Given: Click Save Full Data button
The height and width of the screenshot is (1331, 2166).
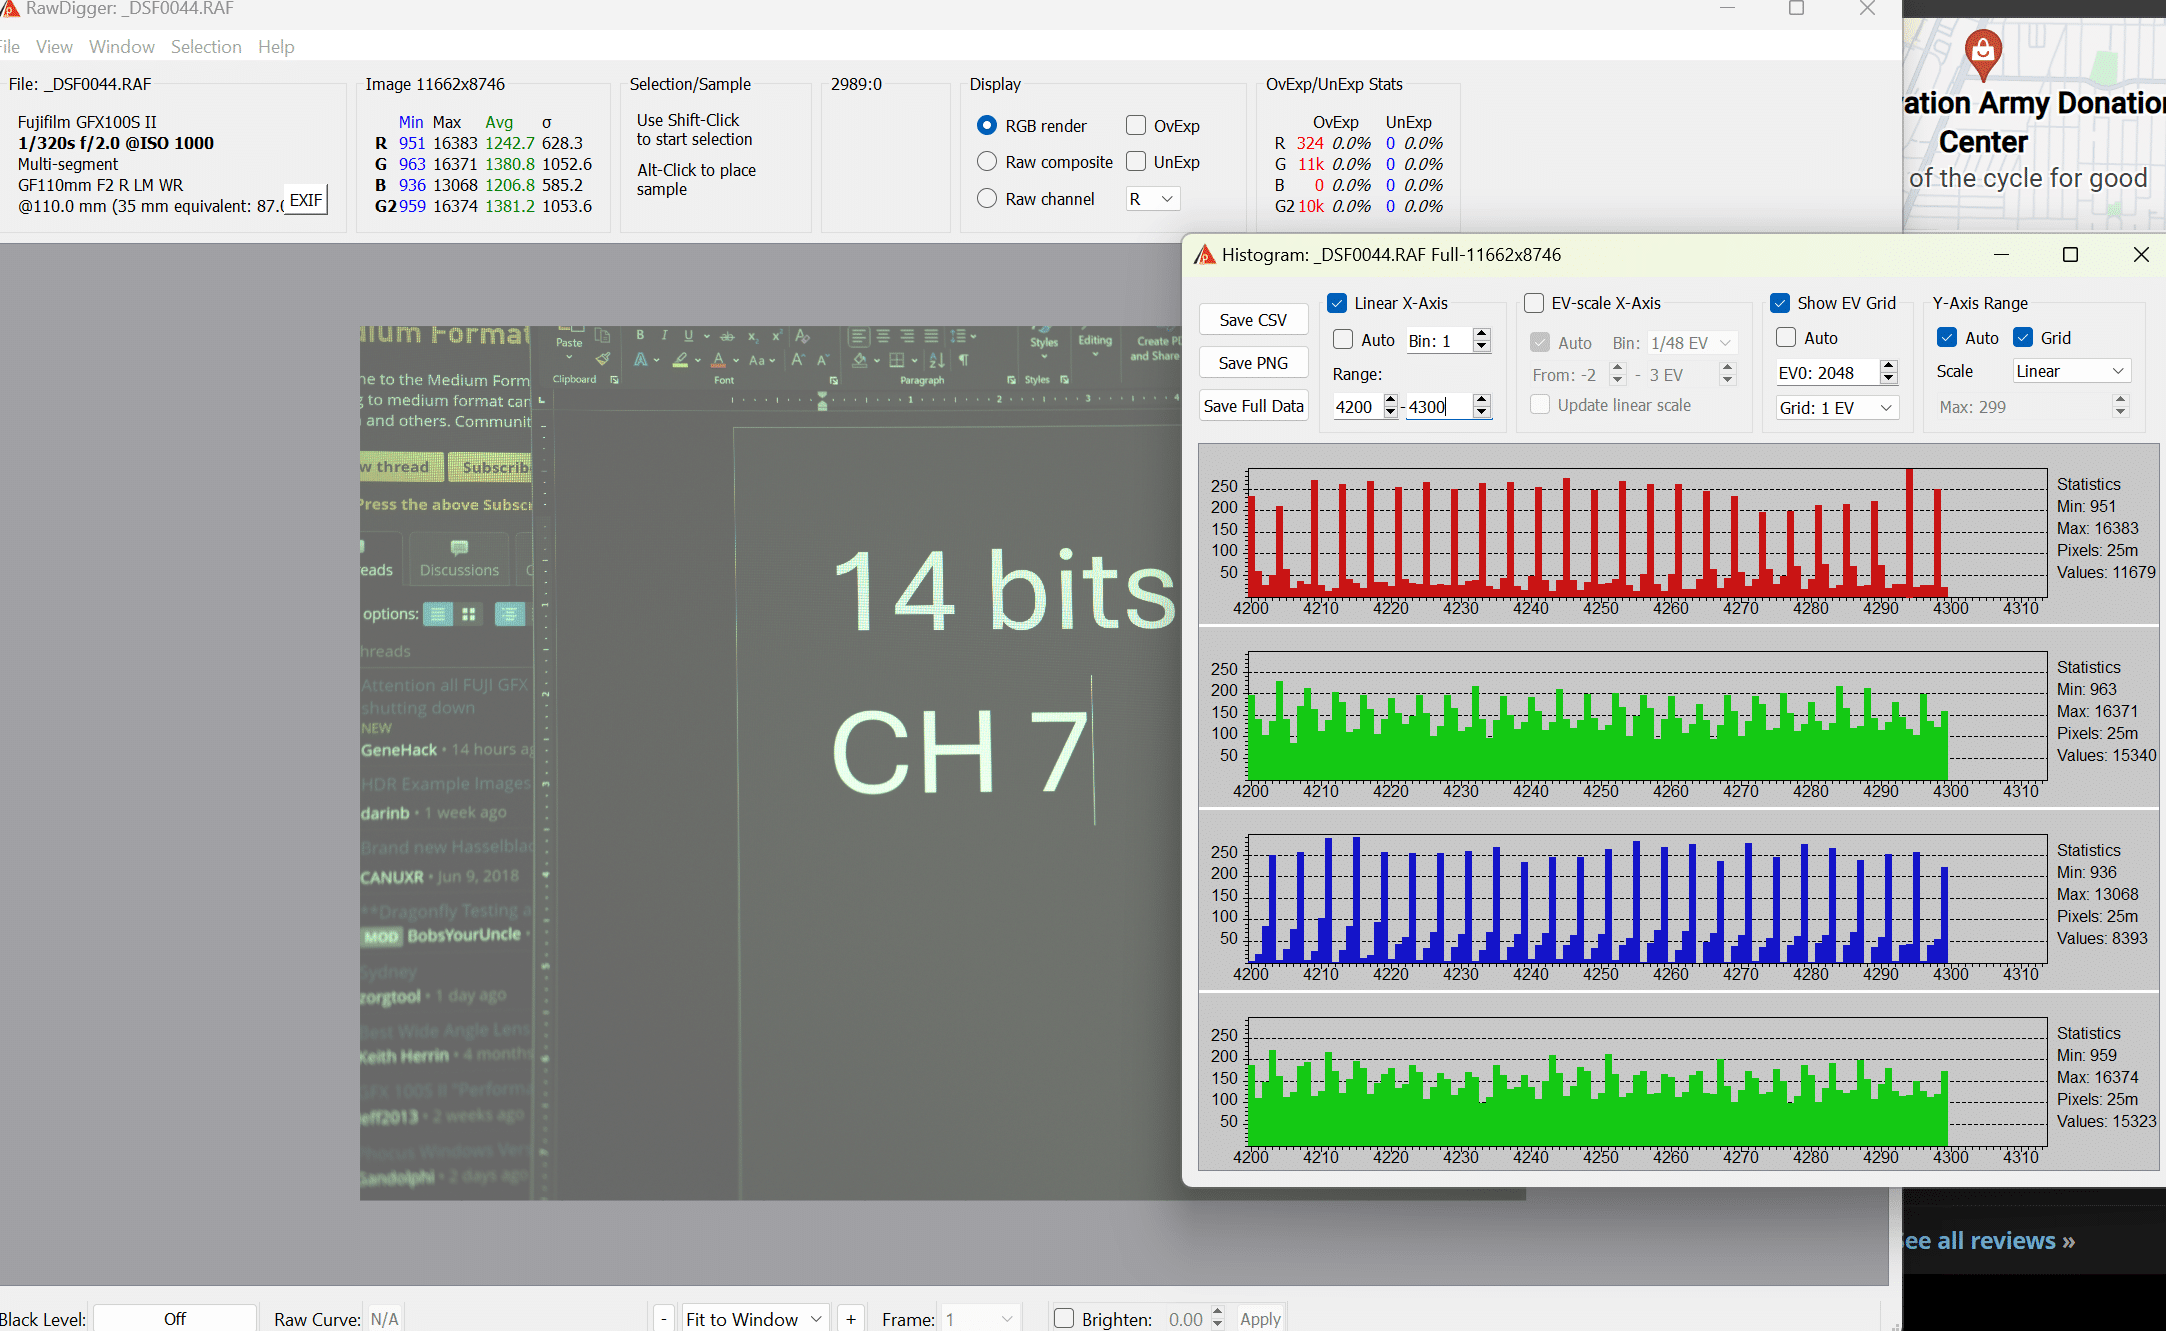Looking at the screenshot, I should coord(1253,406).
